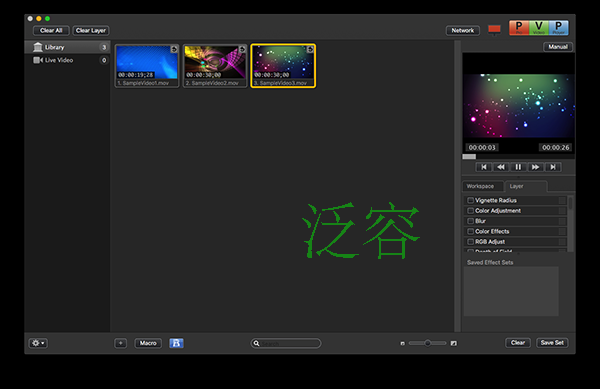The image size is (600, 389).
Task: Expand the Color Effects row options
Action: [x=562, y=231]
